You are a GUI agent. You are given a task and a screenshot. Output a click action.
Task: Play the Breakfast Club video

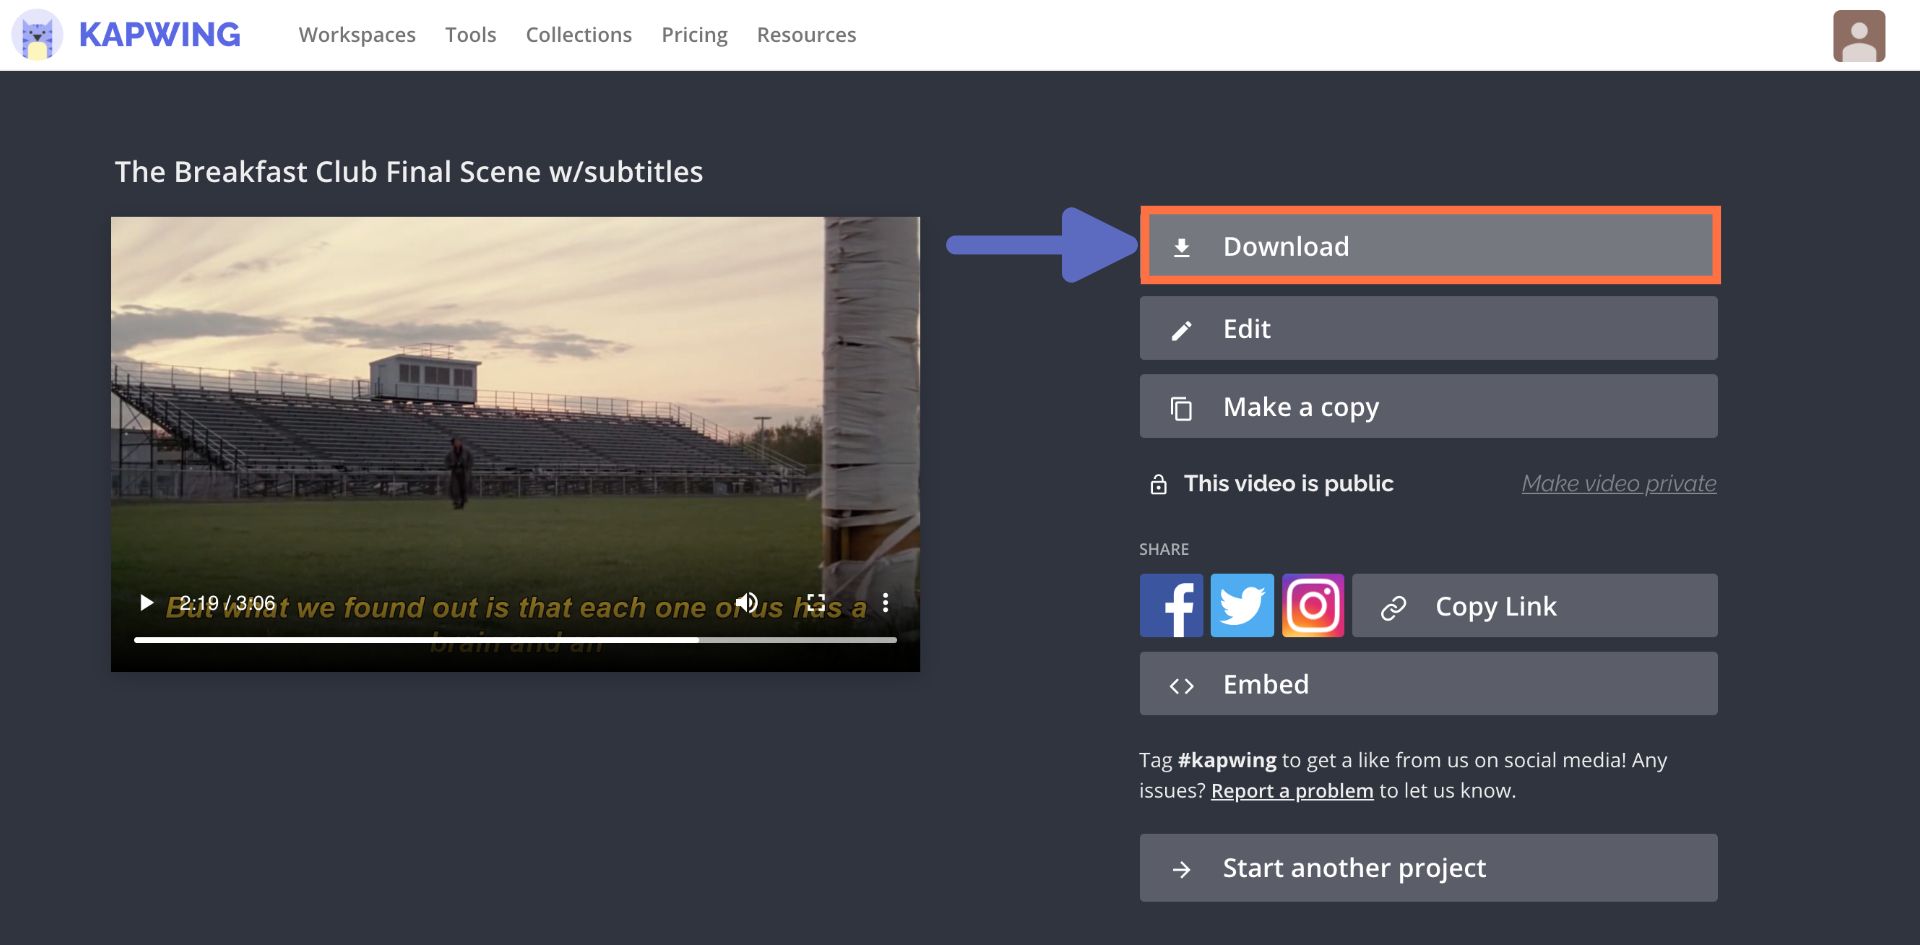pos(146,602)
